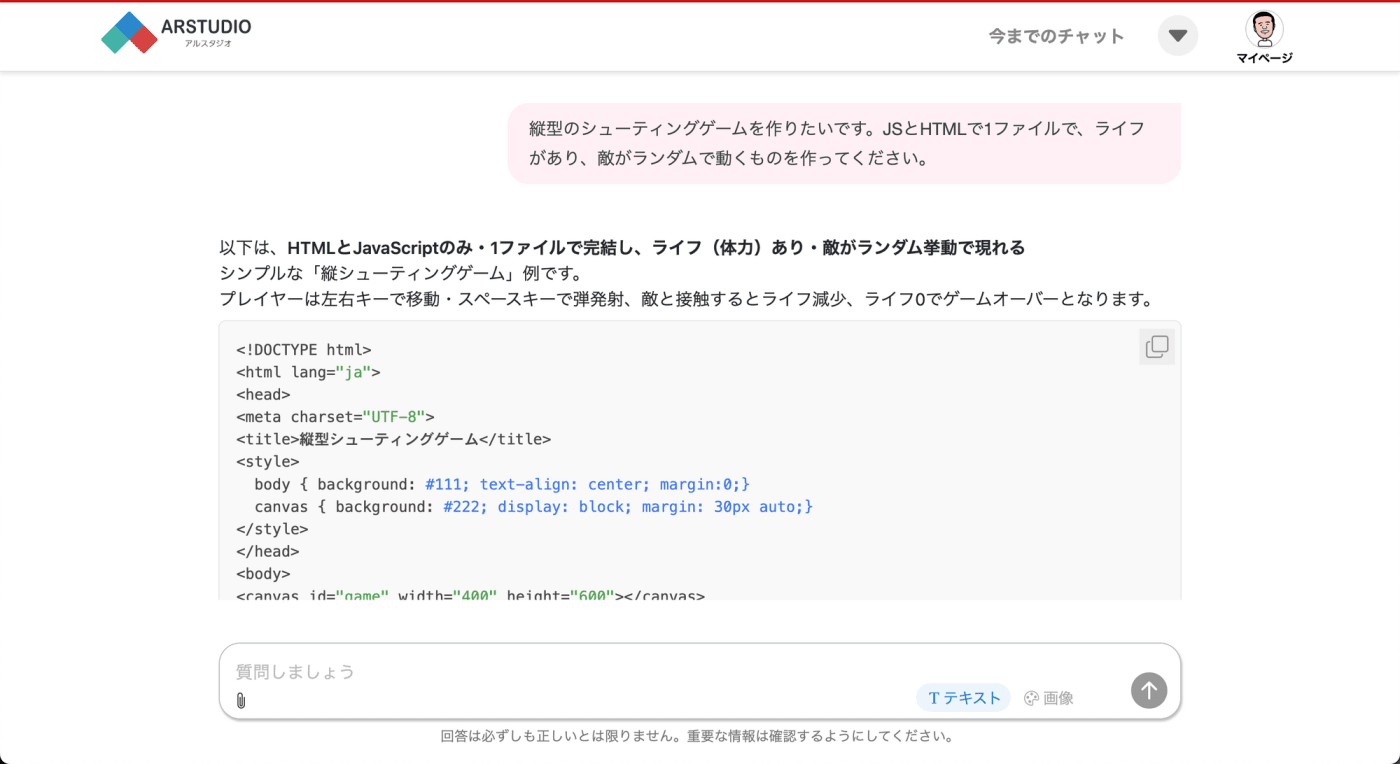This screenshot has width=1400, height=764.
Task: Click the pink user message bubble
Action: [x=844, y=143]
